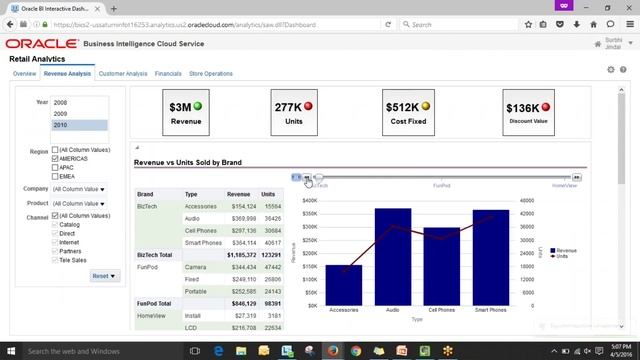The height and width of the screenshot is (360, 640).
Task: Open Task View in the taskbar
Action: point(195,351)
